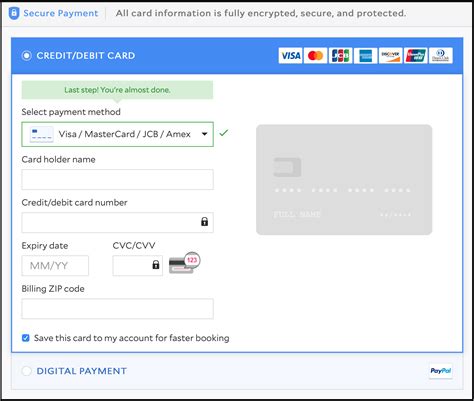Click the Secure Payment shield icon

(x=14, y=13)
